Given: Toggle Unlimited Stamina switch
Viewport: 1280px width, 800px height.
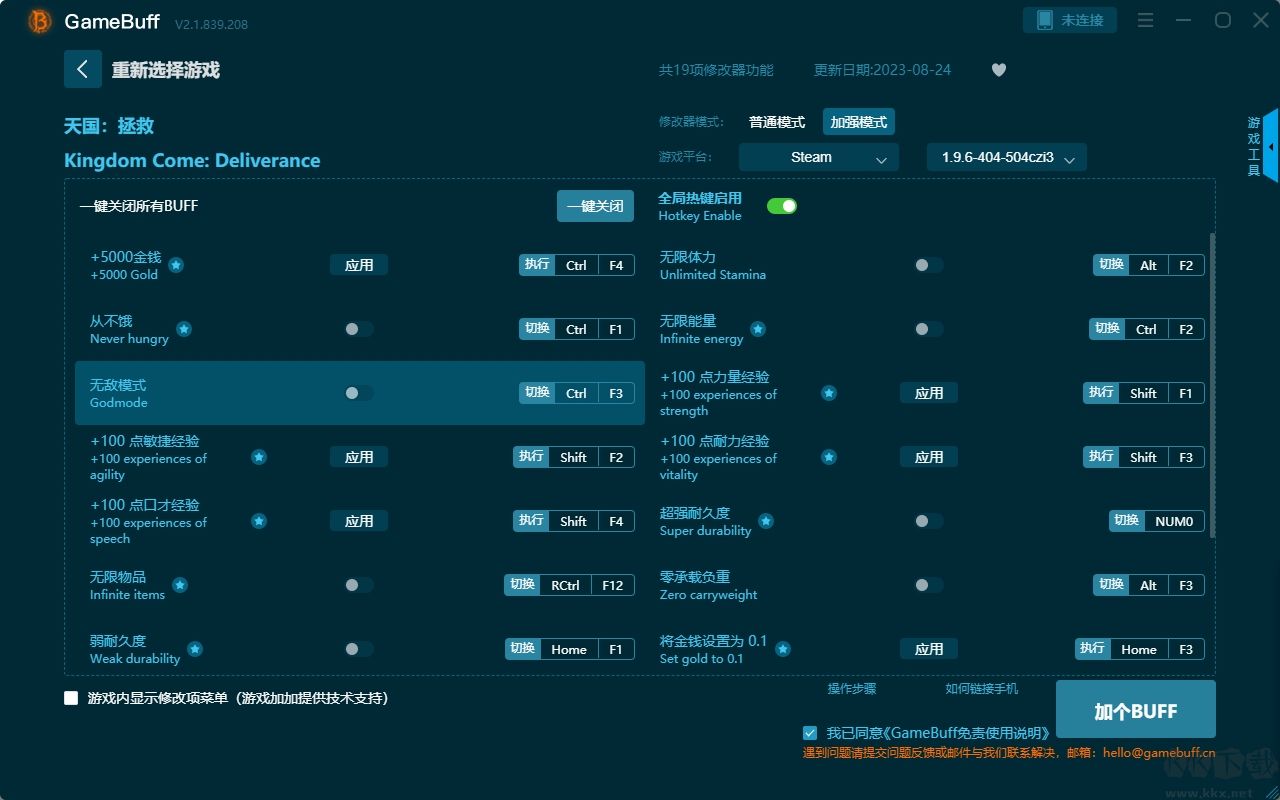Looking at the screenshot, I should [x=929, y=265].
